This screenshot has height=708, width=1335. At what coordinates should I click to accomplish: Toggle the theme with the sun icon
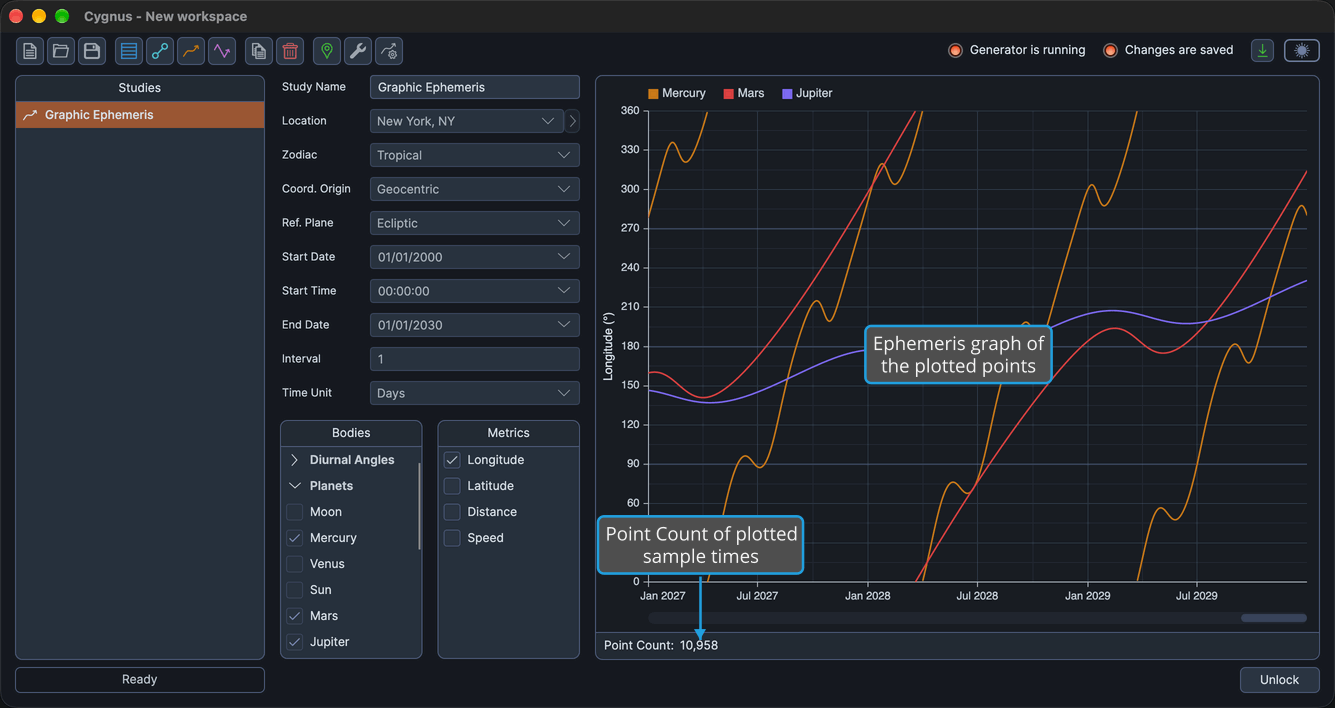(x=1302, y=51)
